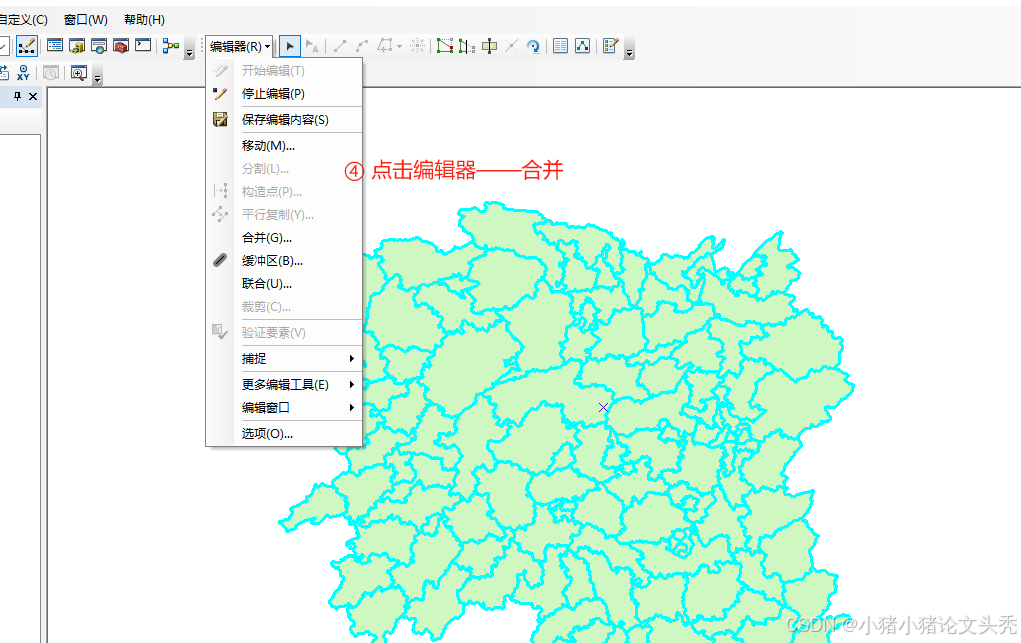The image size is (1021, 643).
Task: Open the Create Features window icon
Action: point(610,46)
